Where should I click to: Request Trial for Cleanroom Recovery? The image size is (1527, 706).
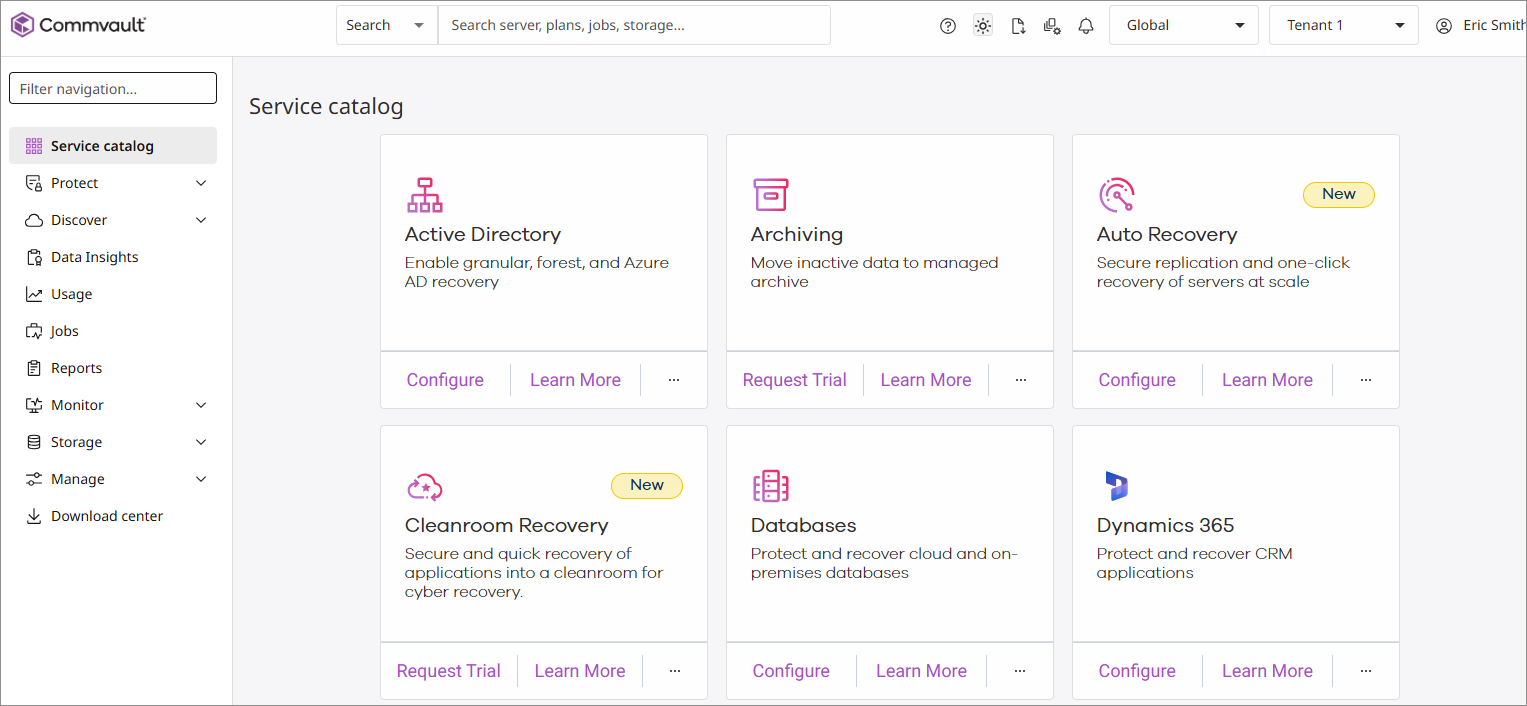[x=449, y=671]
